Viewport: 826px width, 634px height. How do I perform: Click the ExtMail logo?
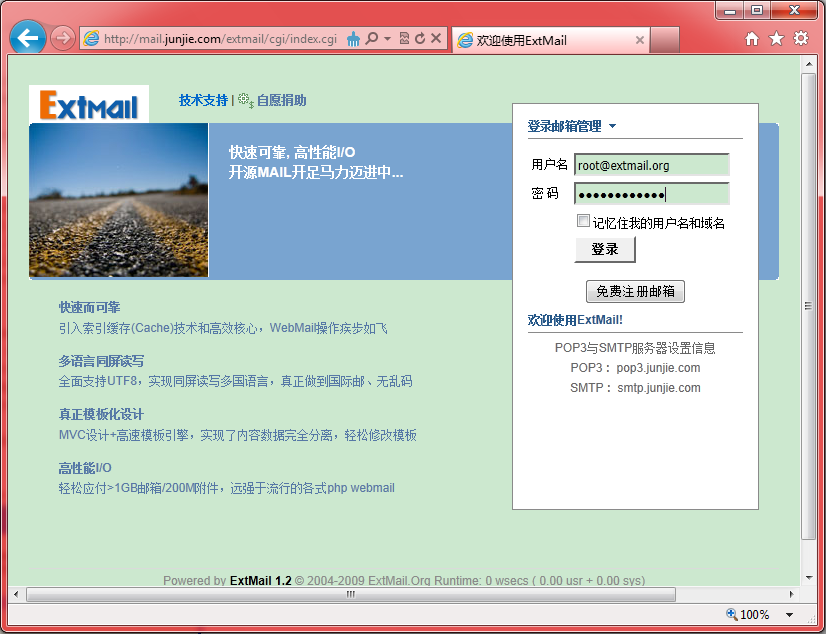pos(89,104)
